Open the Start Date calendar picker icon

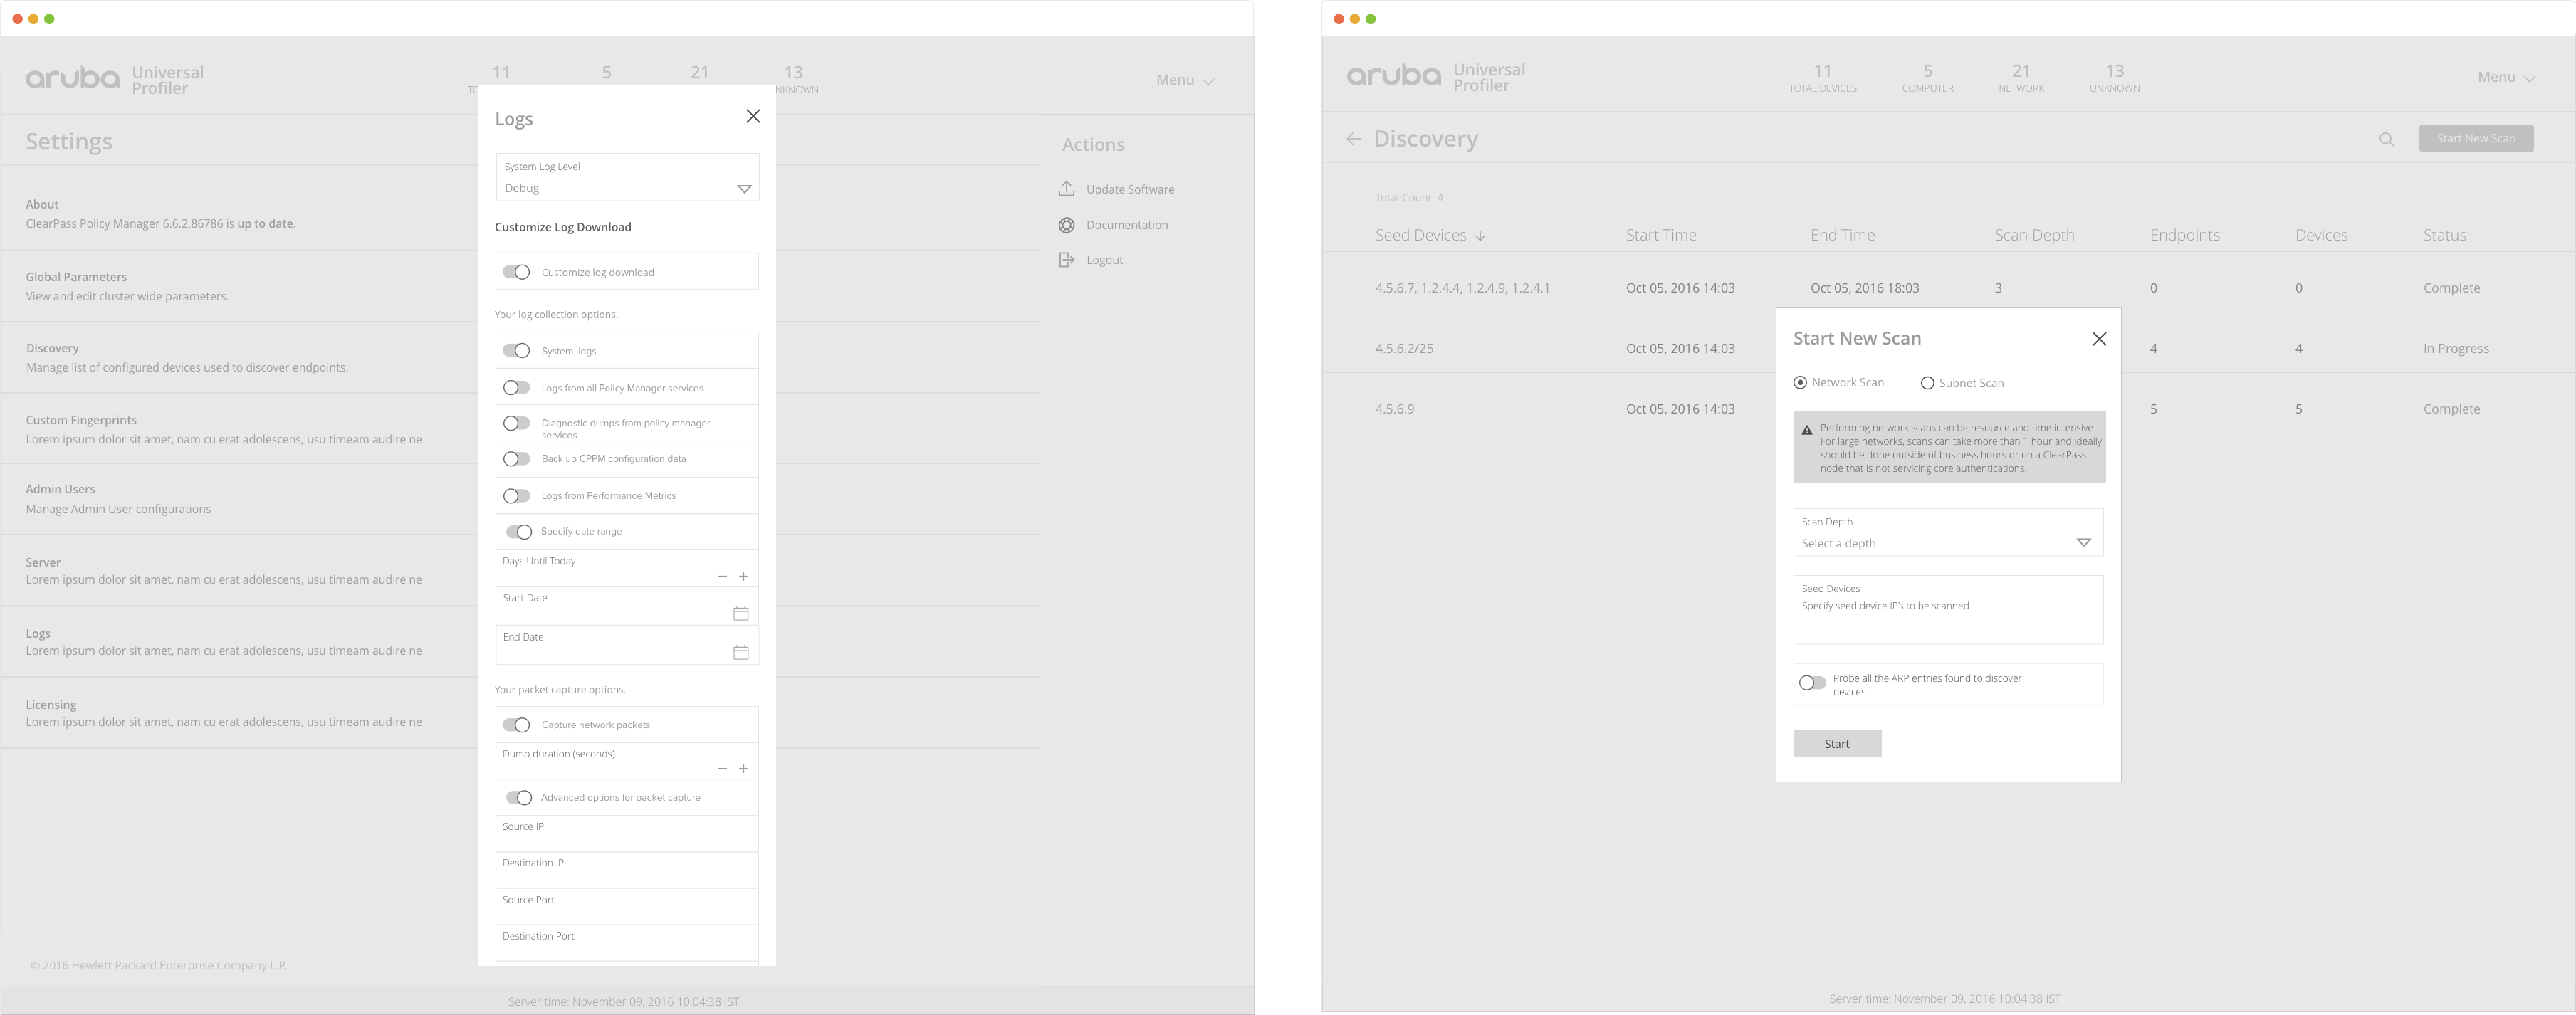click(x=741, y=613)
